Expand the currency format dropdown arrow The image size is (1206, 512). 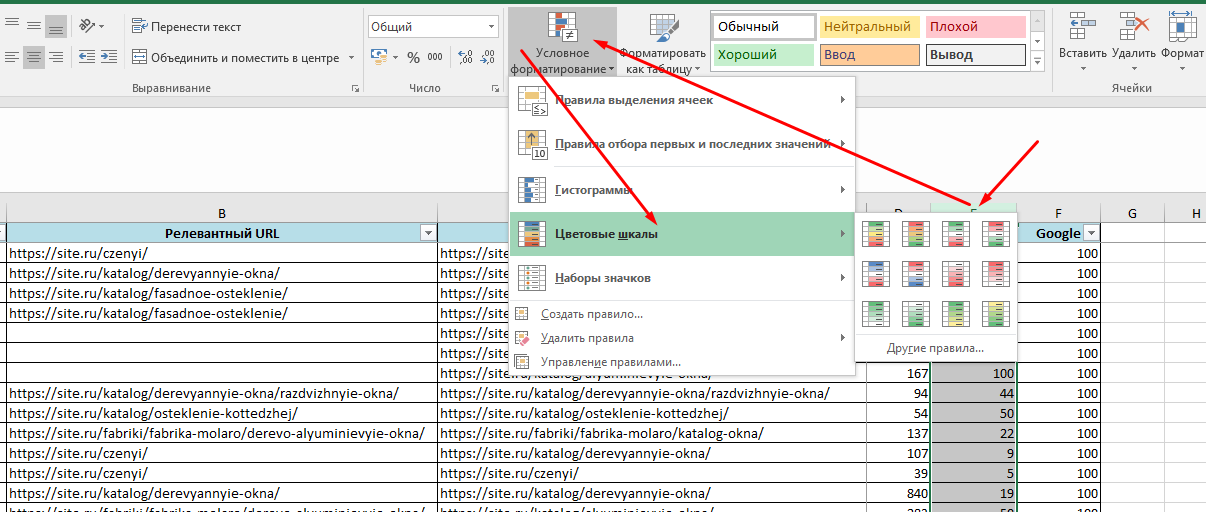click(395, 57)
